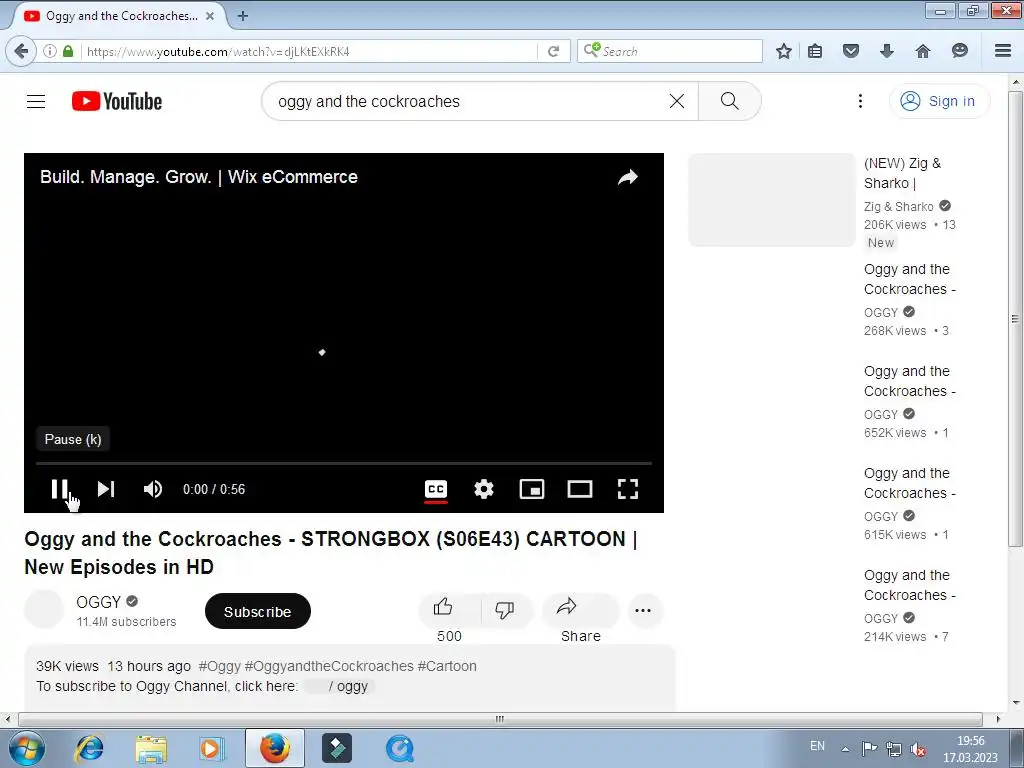Click #Oggy hashtag link
This screenshot has width=1024, height=768.
pyautogui.click(x=219, y=666)
